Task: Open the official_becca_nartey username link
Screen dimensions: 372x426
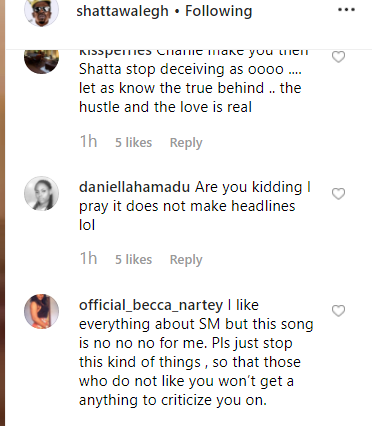Action: point(151,305)
